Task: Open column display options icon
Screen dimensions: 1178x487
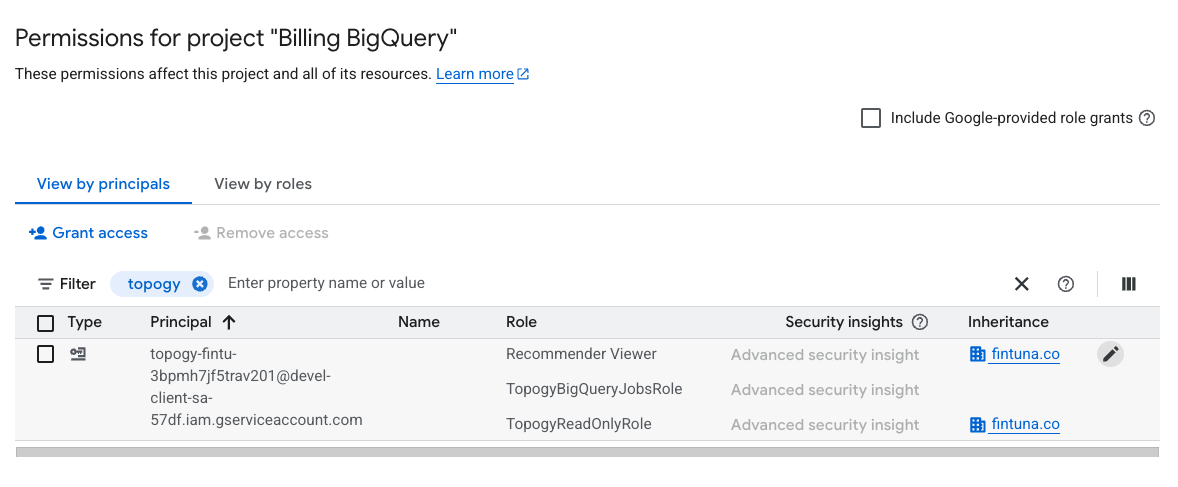Action: 1128,284
